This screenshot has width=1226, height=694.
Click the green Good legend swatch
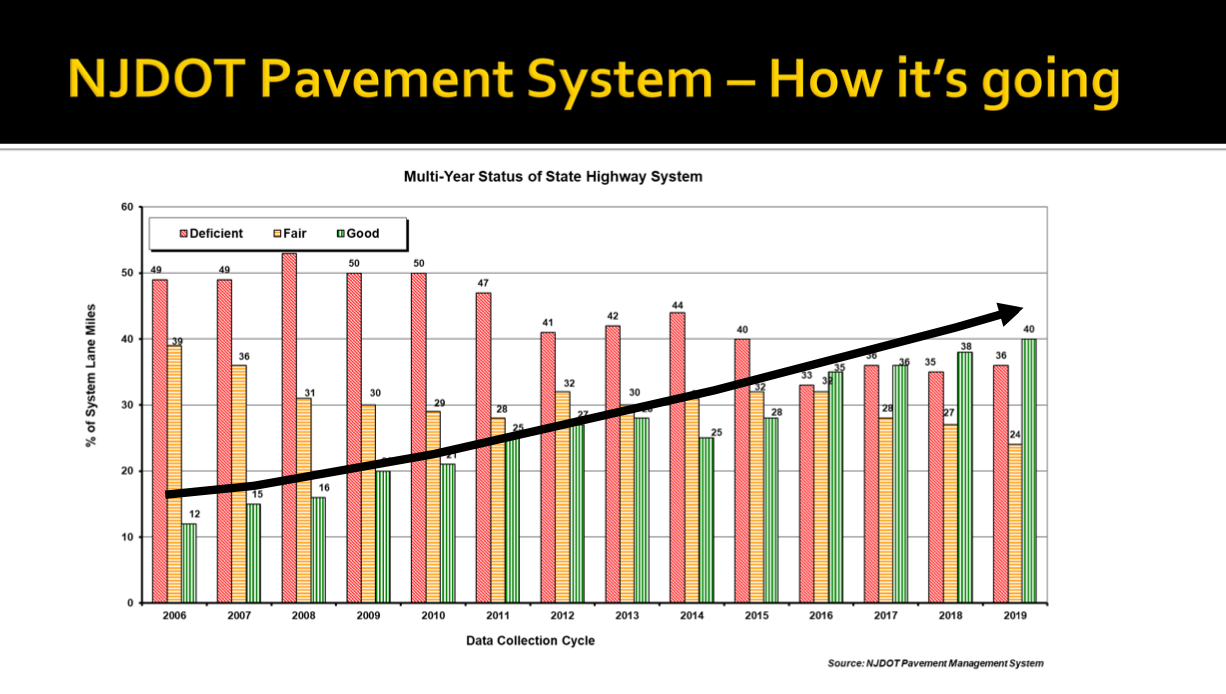pos(339,234)
